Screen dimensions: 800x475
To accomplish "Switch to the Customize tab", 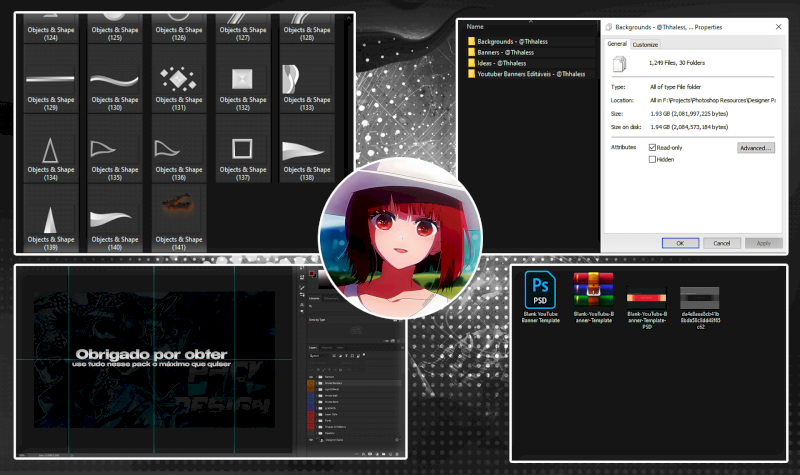I will (x=645, y=44).
